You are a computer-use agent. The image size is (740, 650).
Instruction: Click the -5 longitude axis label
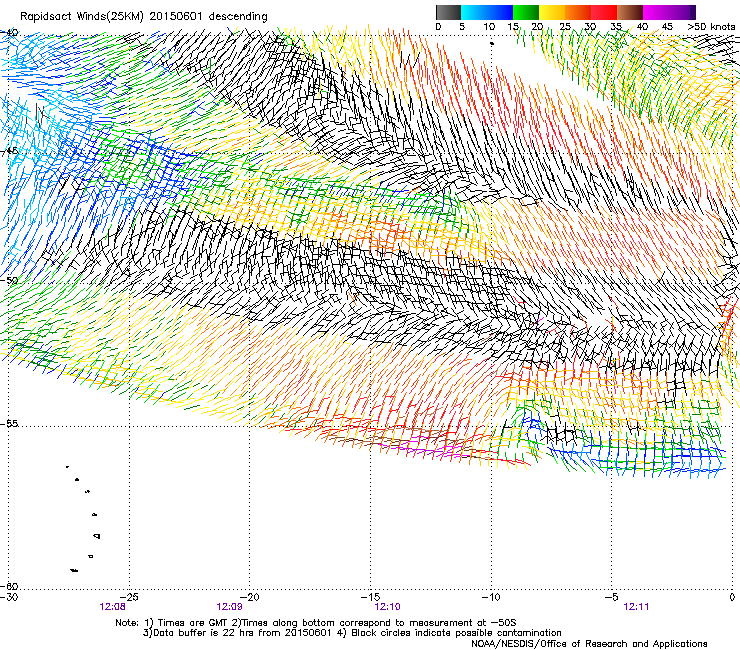pyautogui.click(x=611, y=597)
